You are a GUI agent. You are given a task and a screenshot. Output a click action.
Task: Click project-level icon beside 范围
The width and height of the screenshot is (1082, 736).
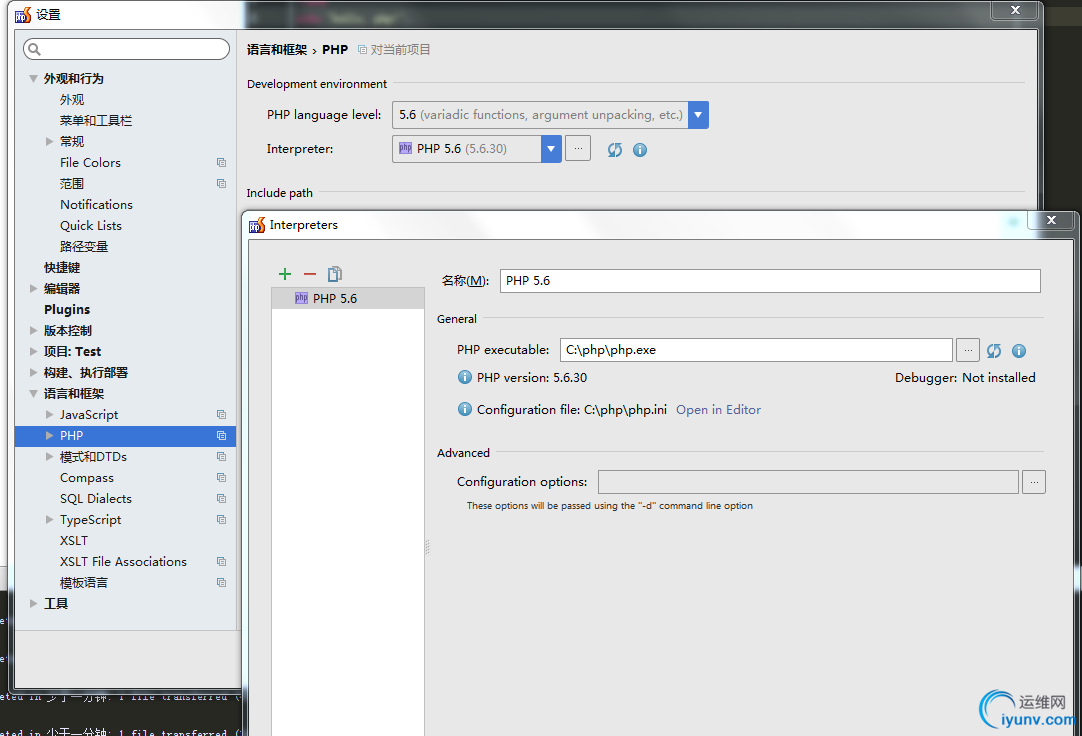222,183
